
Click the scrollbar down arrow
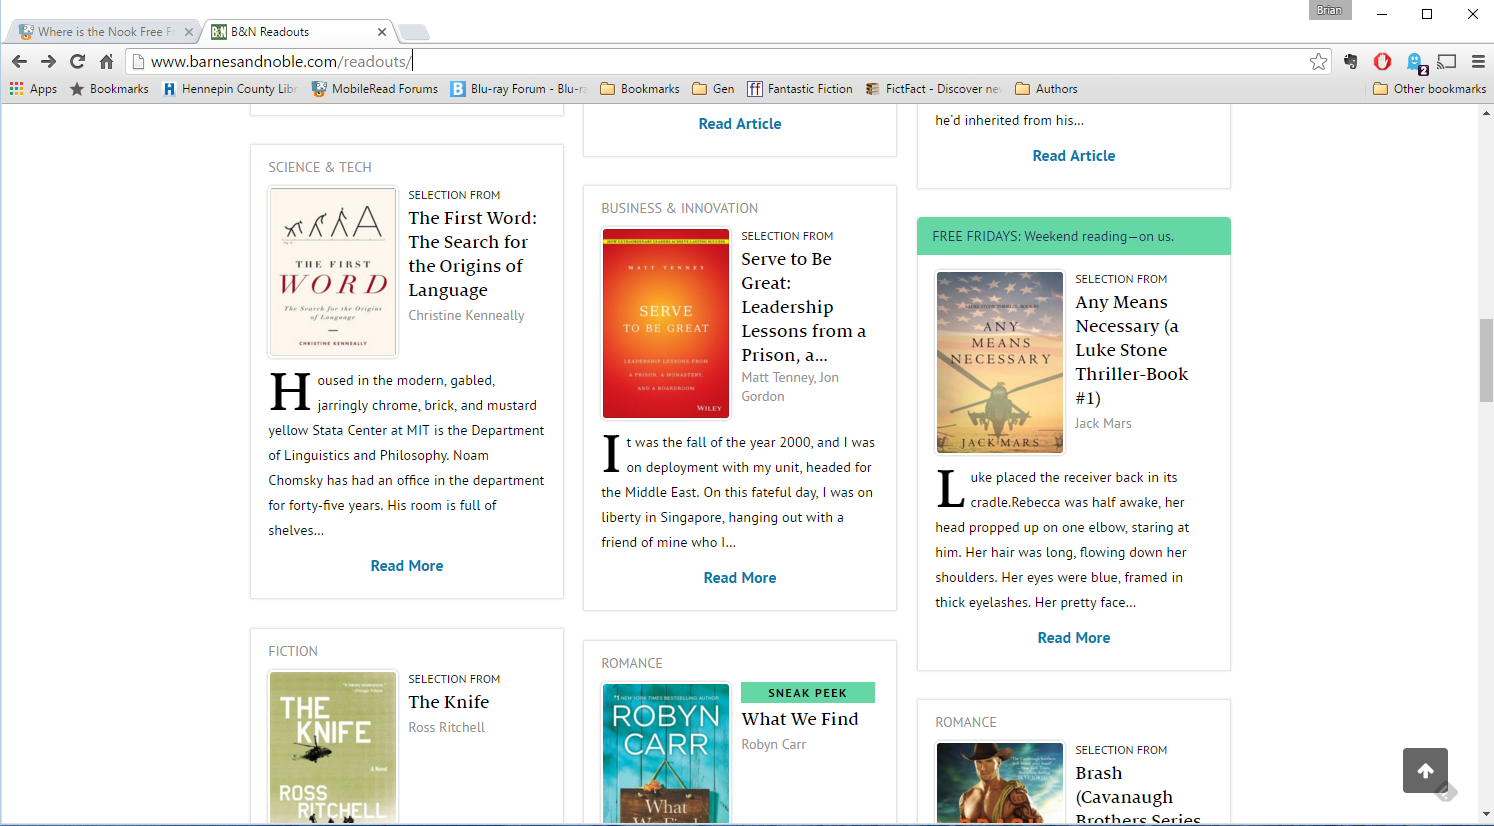(x=1486, y=815)
